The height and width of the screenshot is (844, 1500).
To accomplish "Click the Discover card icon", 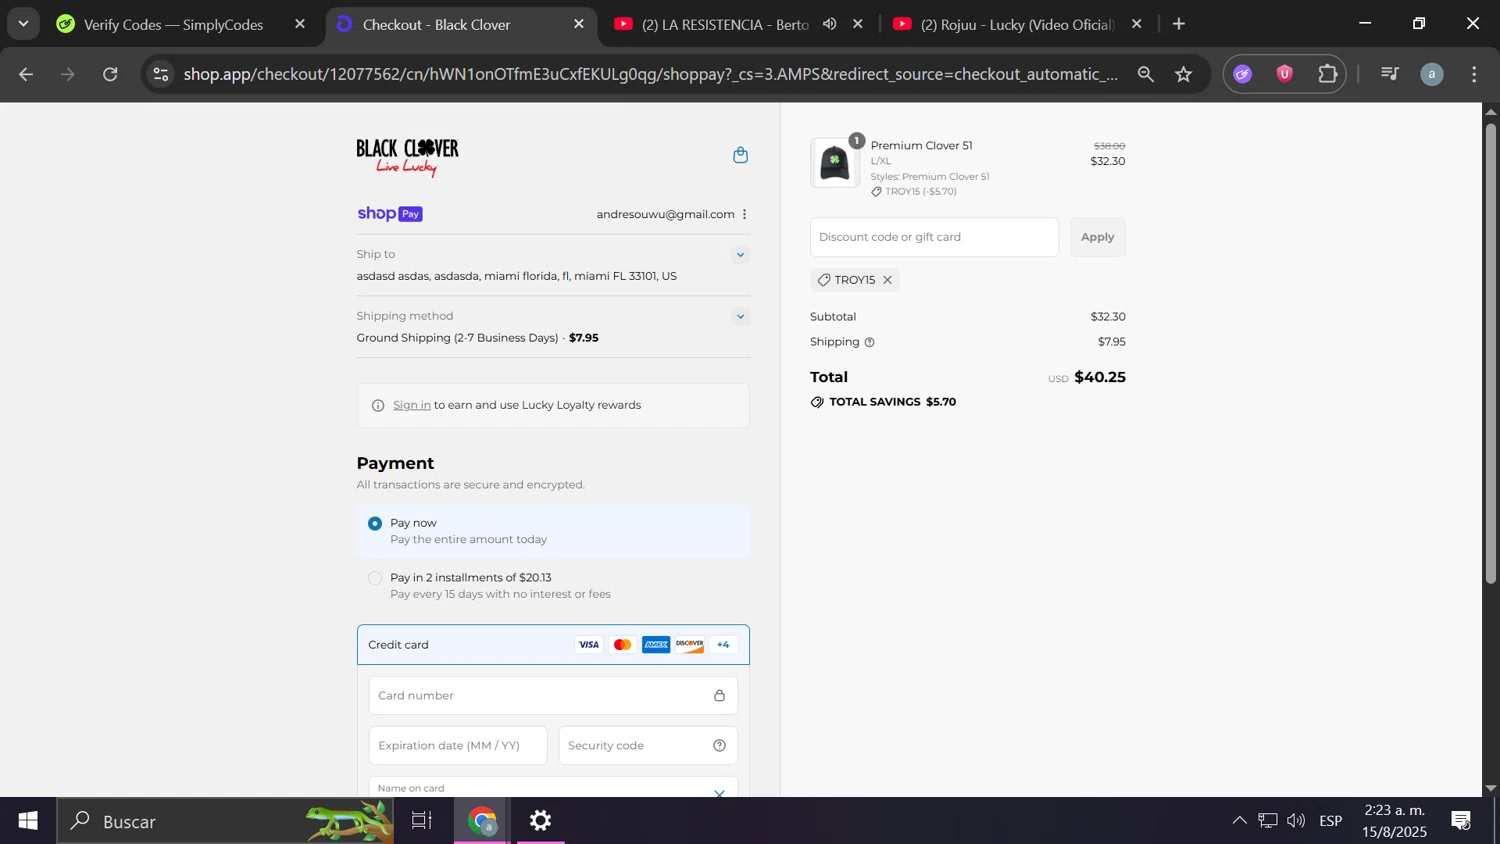I will point(690,645).
